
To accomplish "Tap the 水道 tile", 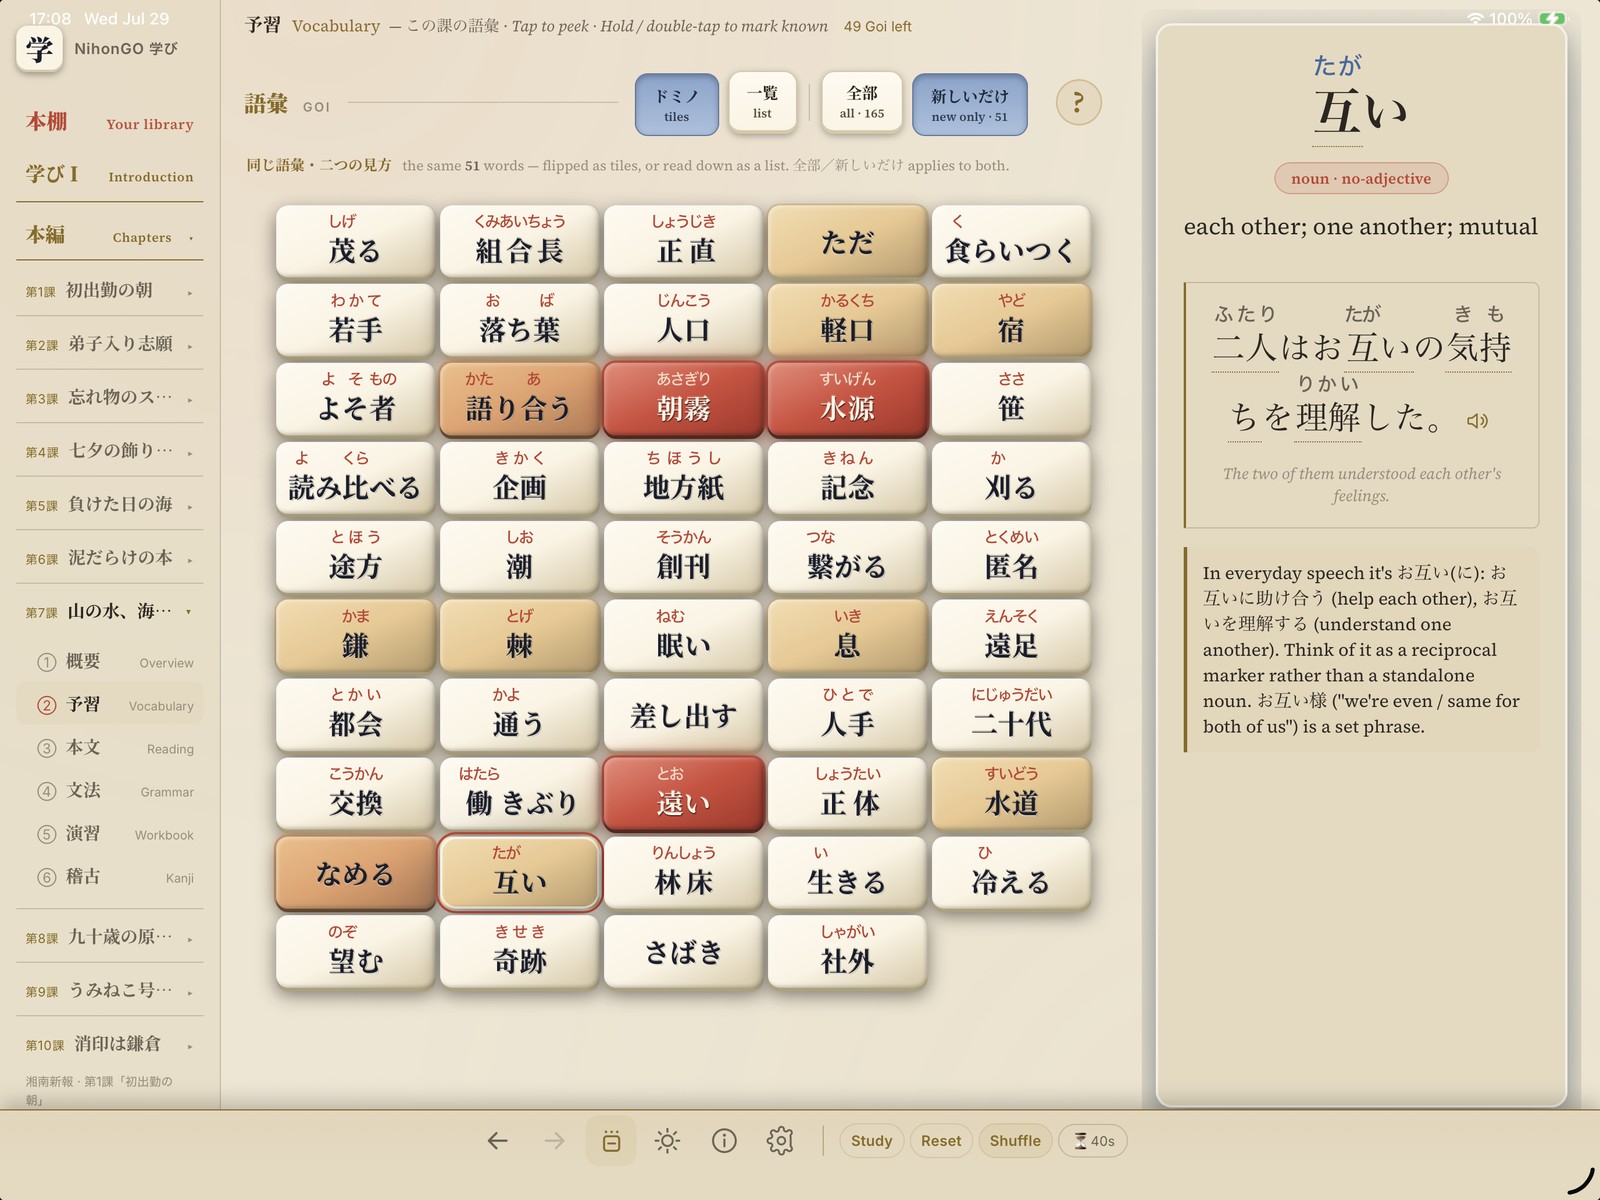I will pyautogui.click(x=1011, y=794).
